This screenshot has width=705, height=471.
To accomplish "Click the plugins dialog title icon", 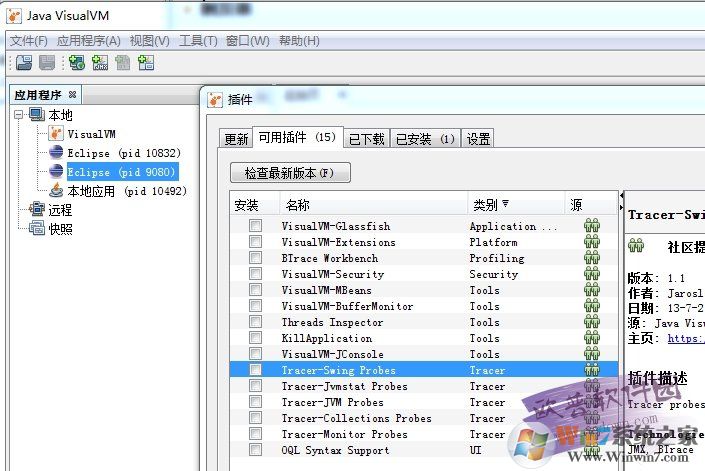I will (x=215, y=100).
